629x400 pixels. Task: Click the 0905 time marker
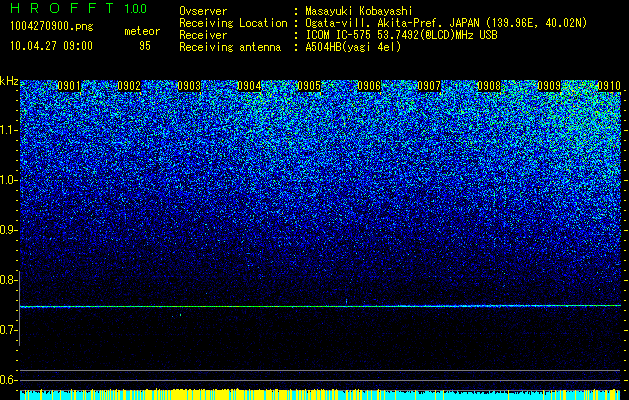[309, 86]
